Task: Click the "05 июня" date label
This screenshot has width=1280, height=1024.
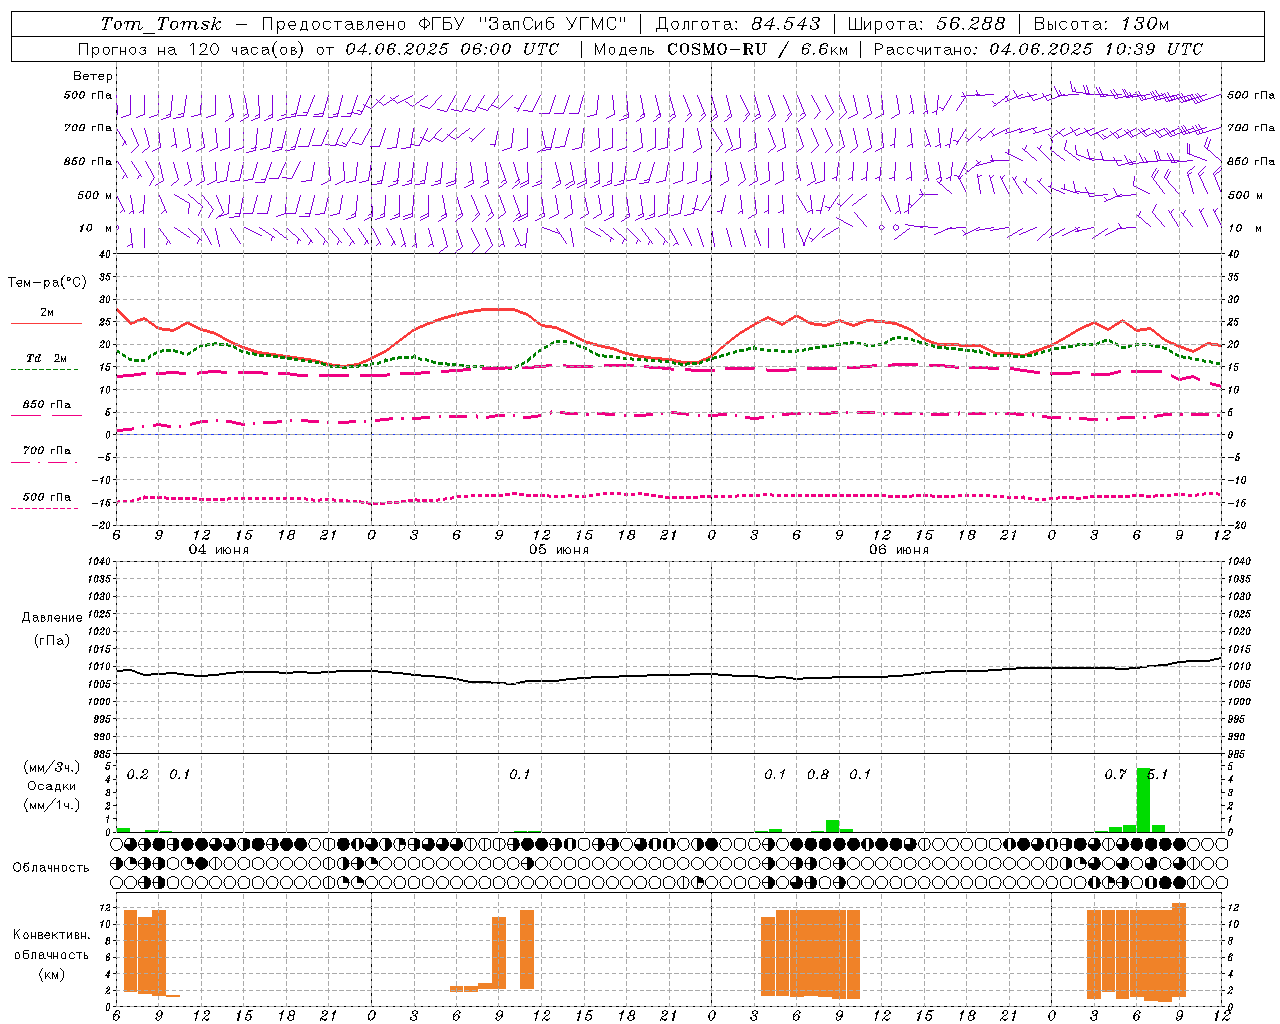Action: pyautogui.click(x=559, y=550)
